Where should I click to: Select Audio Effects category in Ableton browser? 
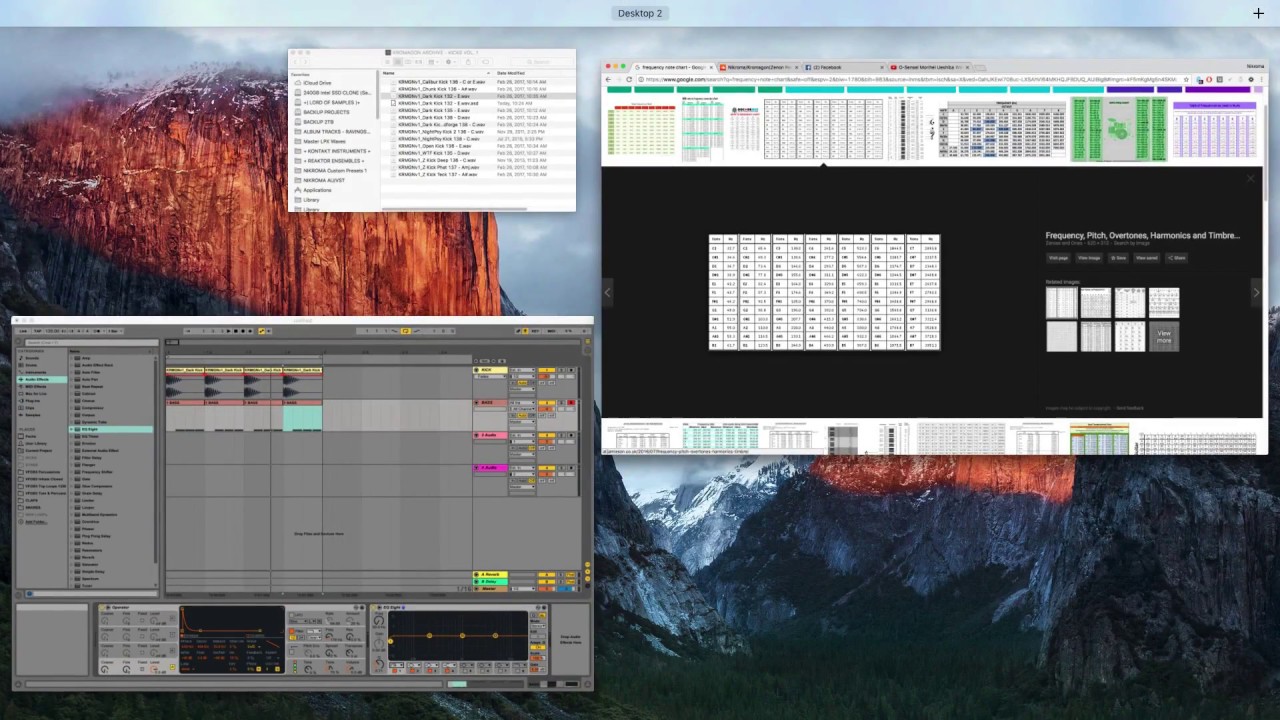42,379
